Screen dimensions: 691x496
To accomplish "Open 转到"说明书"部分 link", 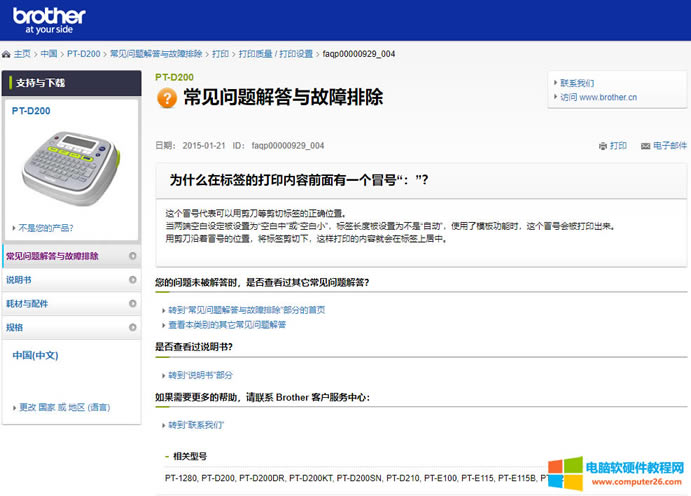I will 200,375.
